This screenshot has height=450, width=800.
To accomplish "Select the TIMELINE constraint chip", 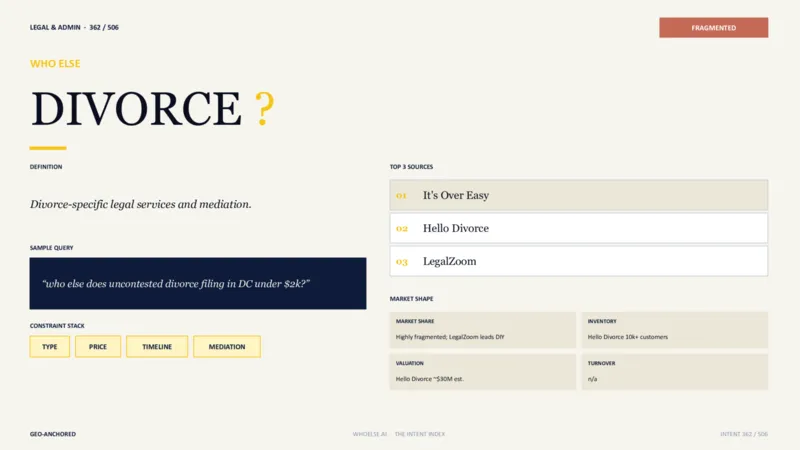I will point(157,346).
